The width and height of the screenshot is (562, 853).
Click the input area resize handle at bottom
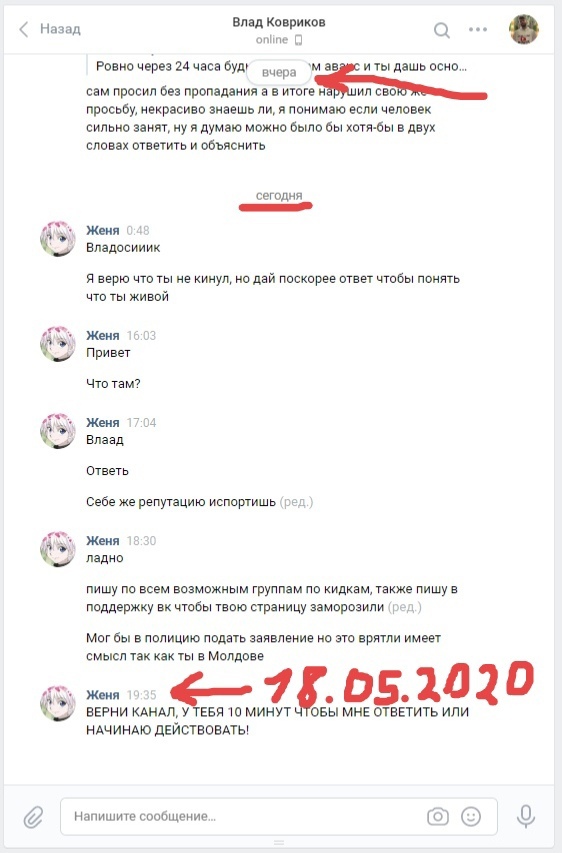[x=279, y=843]
